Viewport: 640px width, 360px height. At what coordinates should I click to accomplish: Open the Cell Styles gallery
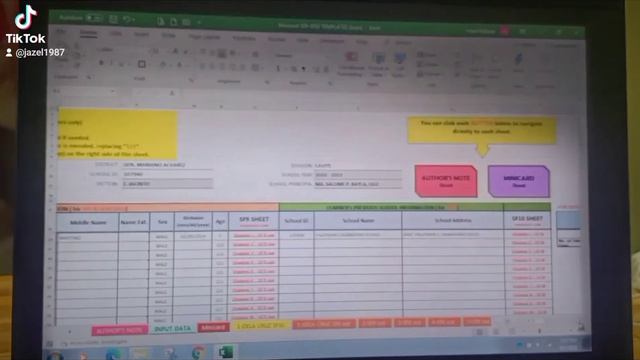point(400,65)
